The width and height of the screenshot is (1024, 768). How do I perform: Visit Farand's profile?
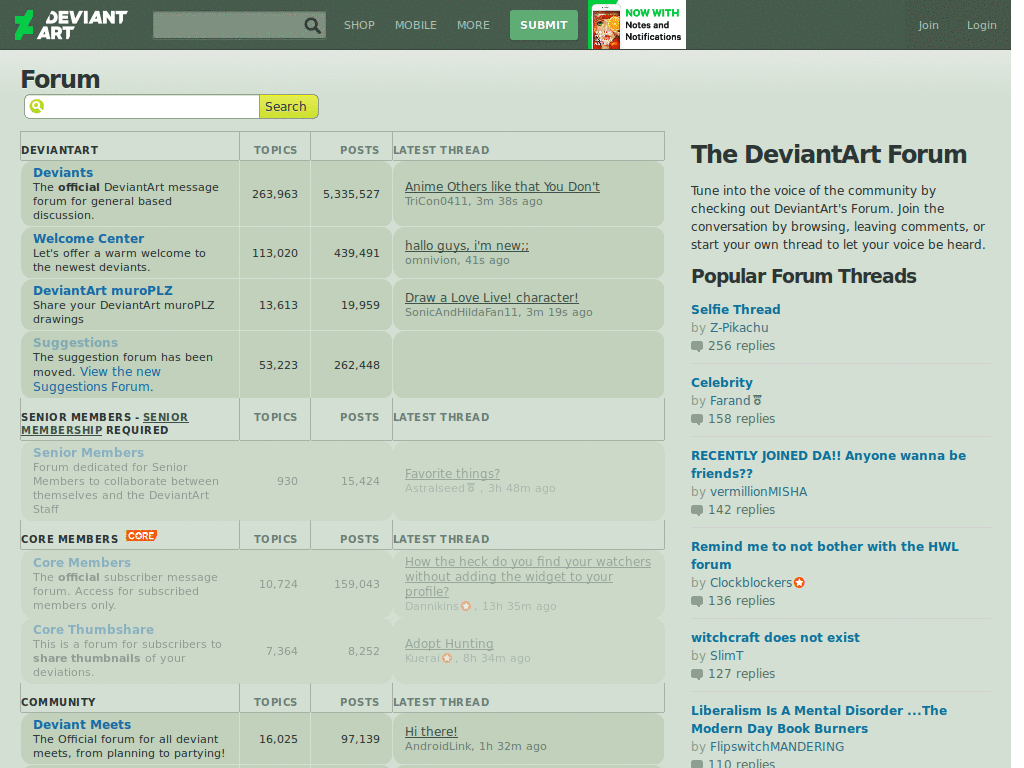coord(730,401)
